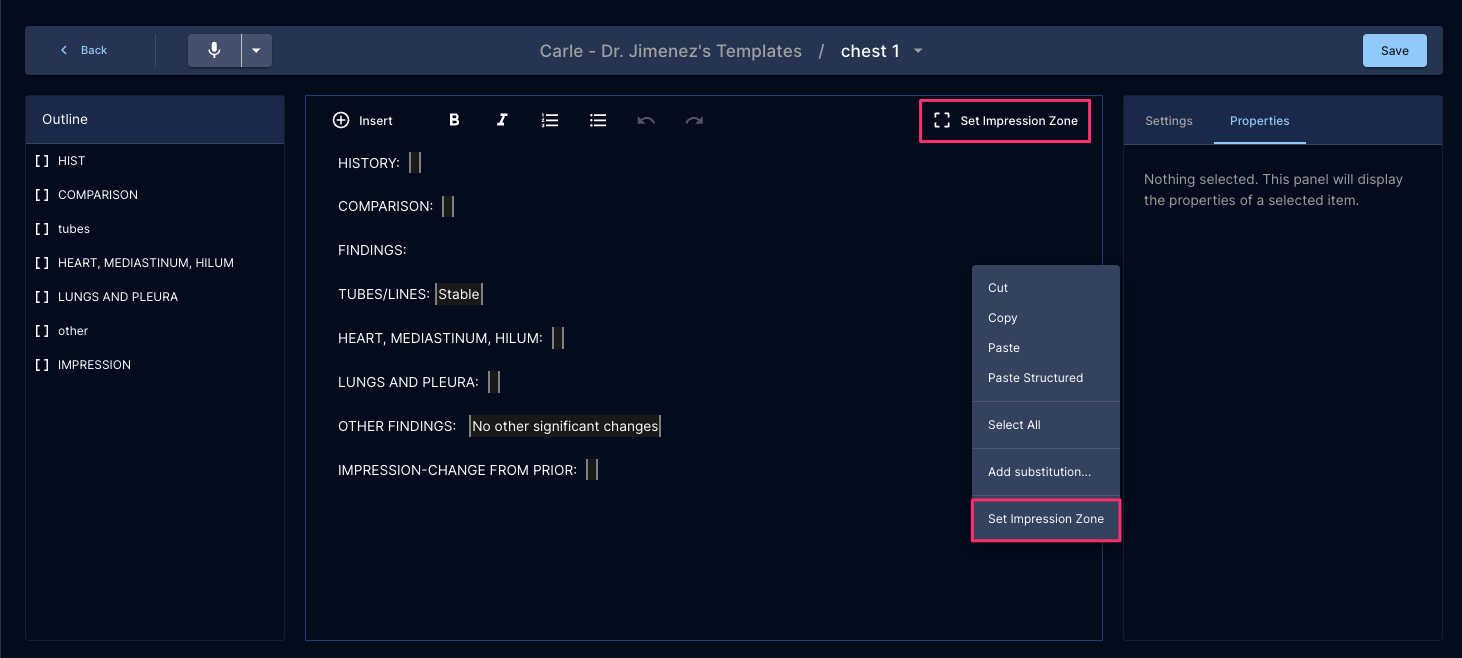Choose Copy from the context menu
The width and height of the screenshot is (1462, 658).
(x=1045, y=318)
